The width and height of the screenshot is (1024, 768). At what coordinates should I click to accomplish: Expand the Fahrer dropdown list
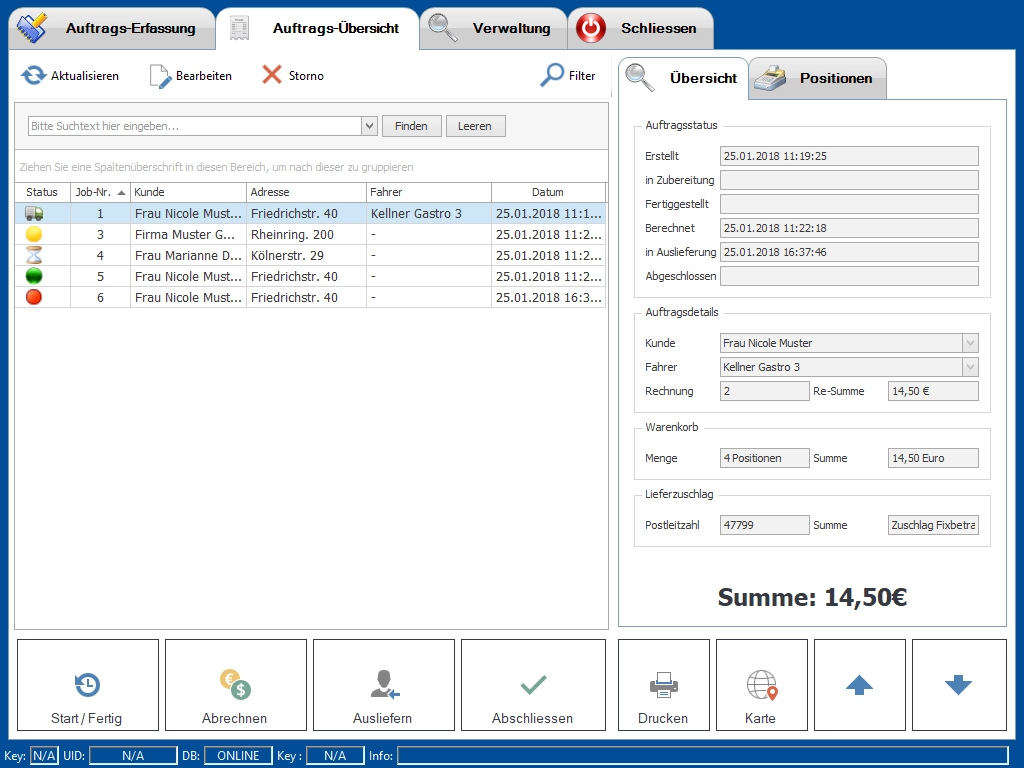[x=969, y=367]
